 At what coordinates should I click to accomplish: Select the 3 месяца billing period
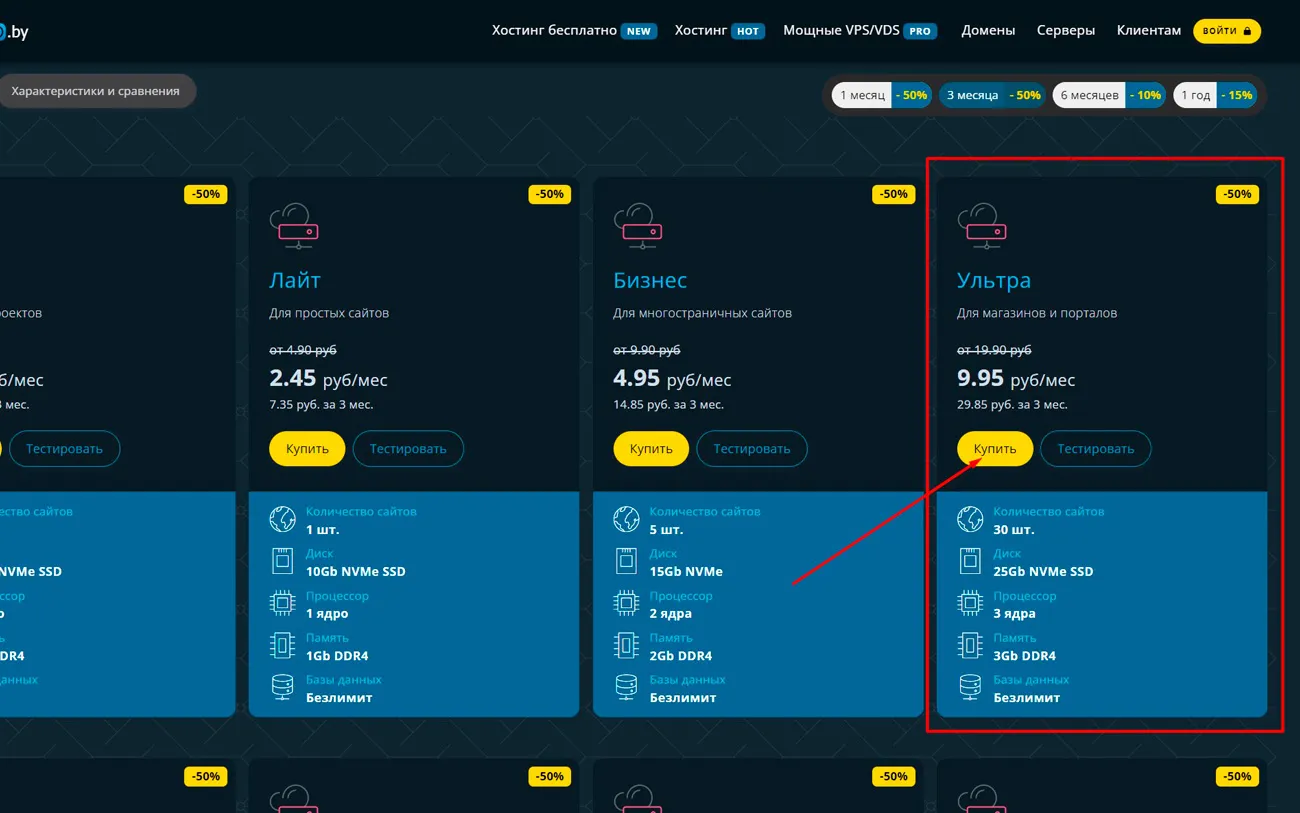[x=993, y=95]
